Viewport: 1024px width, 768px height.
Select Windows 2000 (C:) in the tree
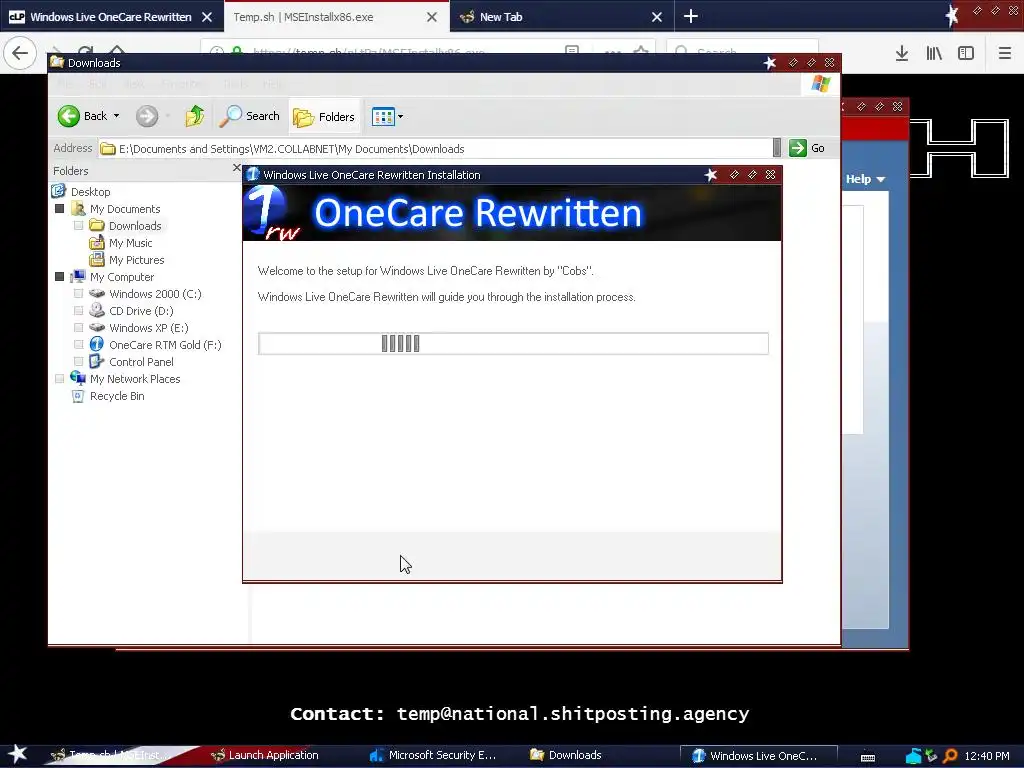(155, 294)
